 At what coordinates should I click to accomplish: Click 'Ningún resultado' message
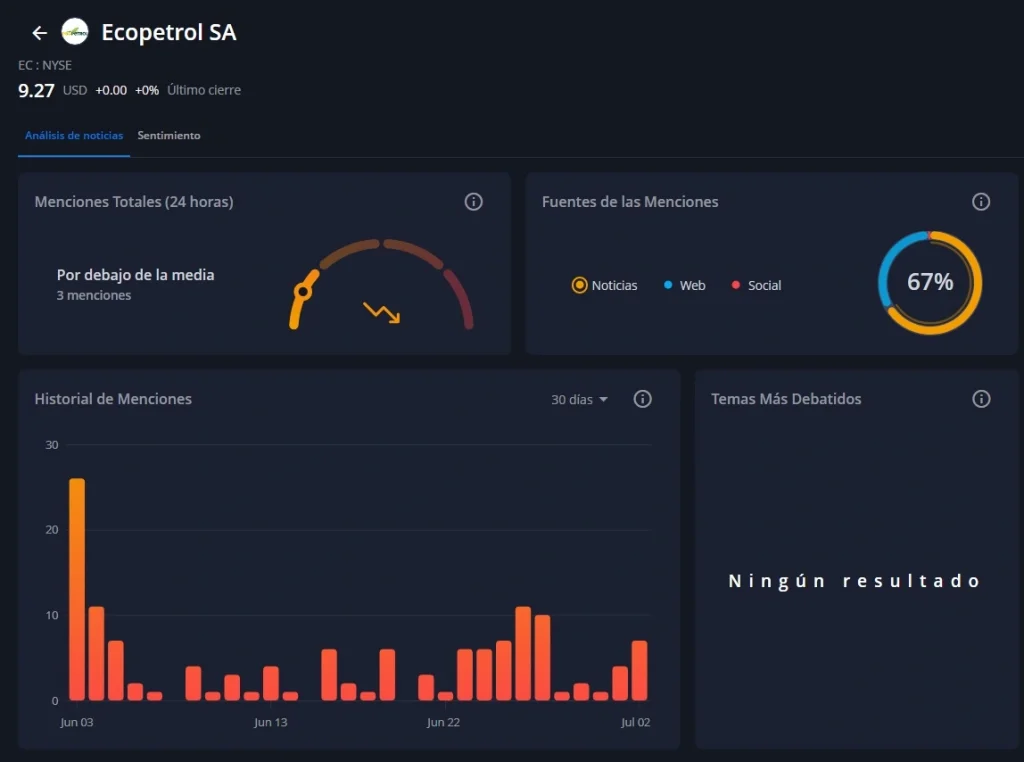point(855,581)
